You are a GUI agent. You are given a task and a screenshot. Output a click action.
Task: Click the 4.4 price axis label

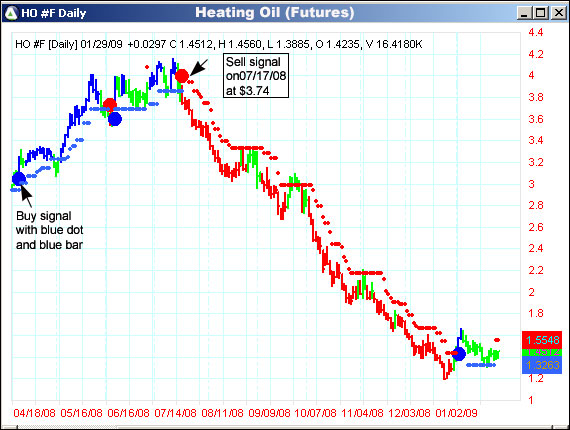pyautogui.click(x=535, y=32)
